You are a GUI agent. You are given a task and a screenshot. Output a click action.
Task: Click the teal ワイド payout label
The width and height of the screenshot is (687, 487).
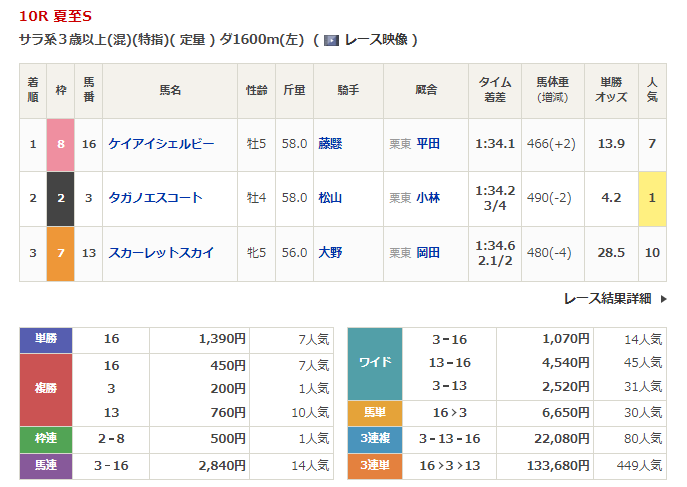(374, 362)
